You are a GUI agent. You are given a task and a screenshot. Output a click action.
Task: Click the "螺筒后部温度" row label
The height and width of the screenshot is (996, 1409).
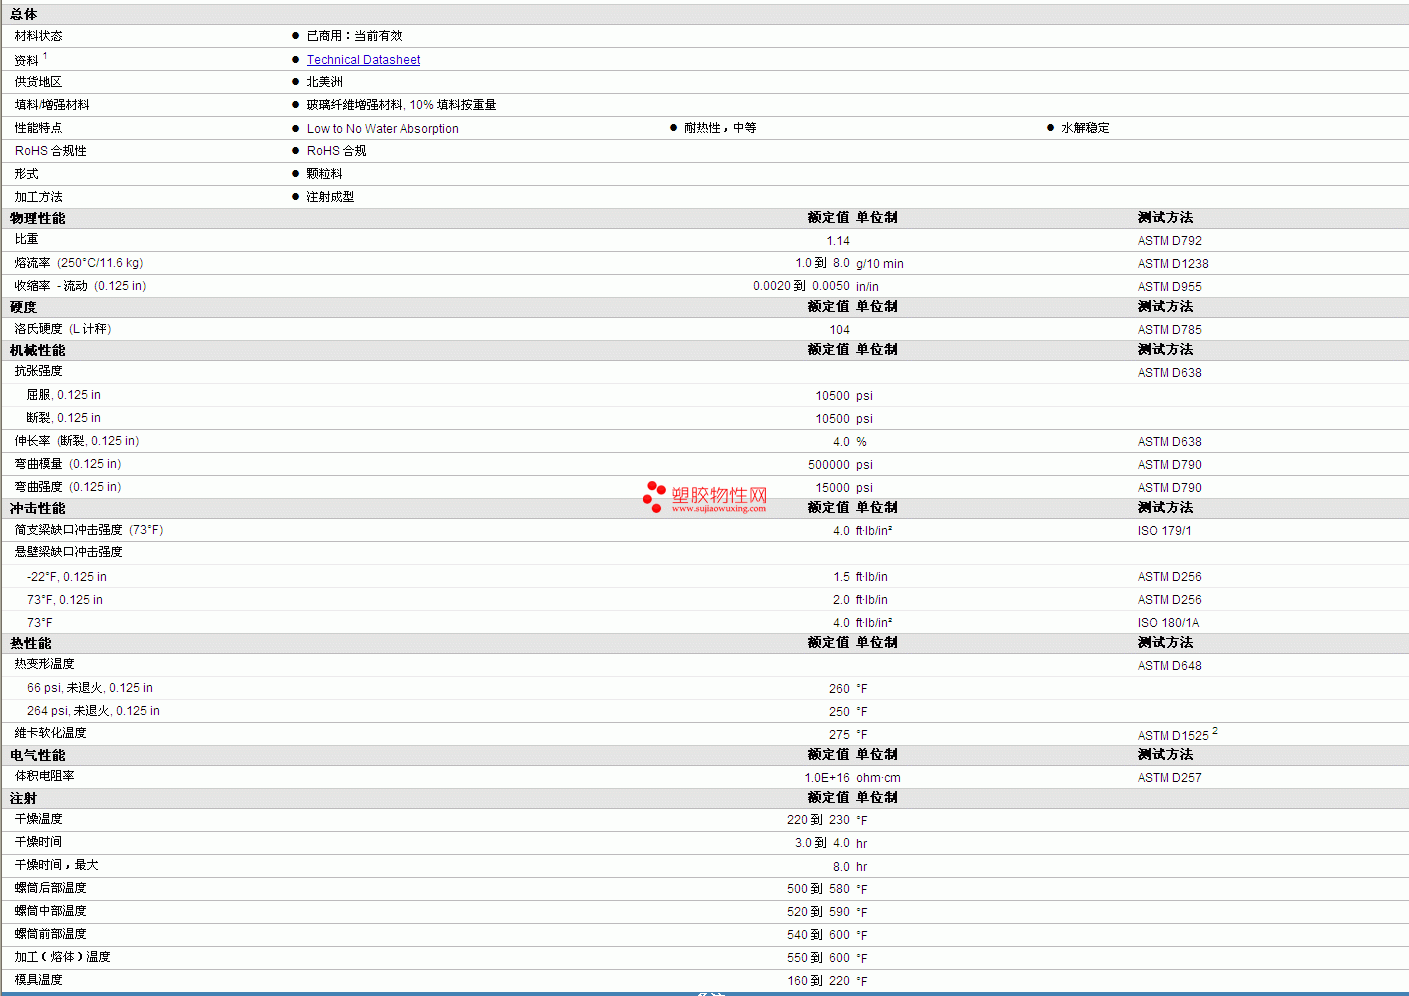point(50,888)
